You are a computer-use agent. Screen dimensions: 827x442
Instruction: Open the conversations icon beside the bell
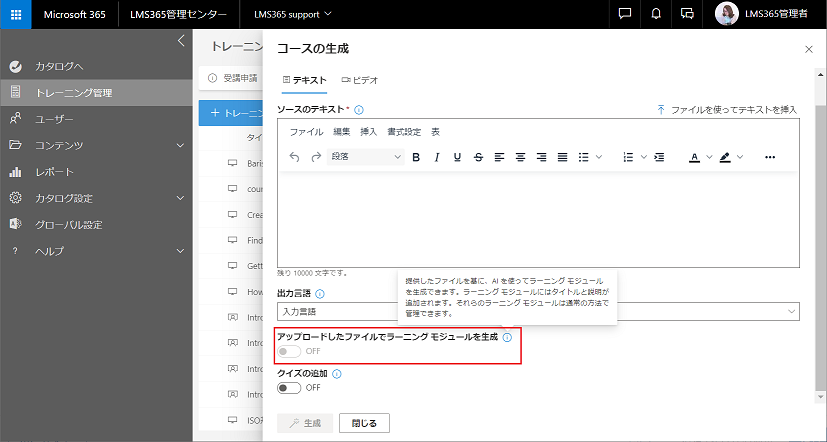(x=687, y=14)
